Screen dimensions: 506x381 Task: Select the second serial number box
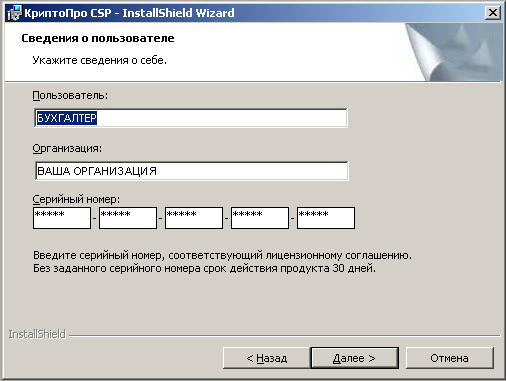[x=128, y=218]
